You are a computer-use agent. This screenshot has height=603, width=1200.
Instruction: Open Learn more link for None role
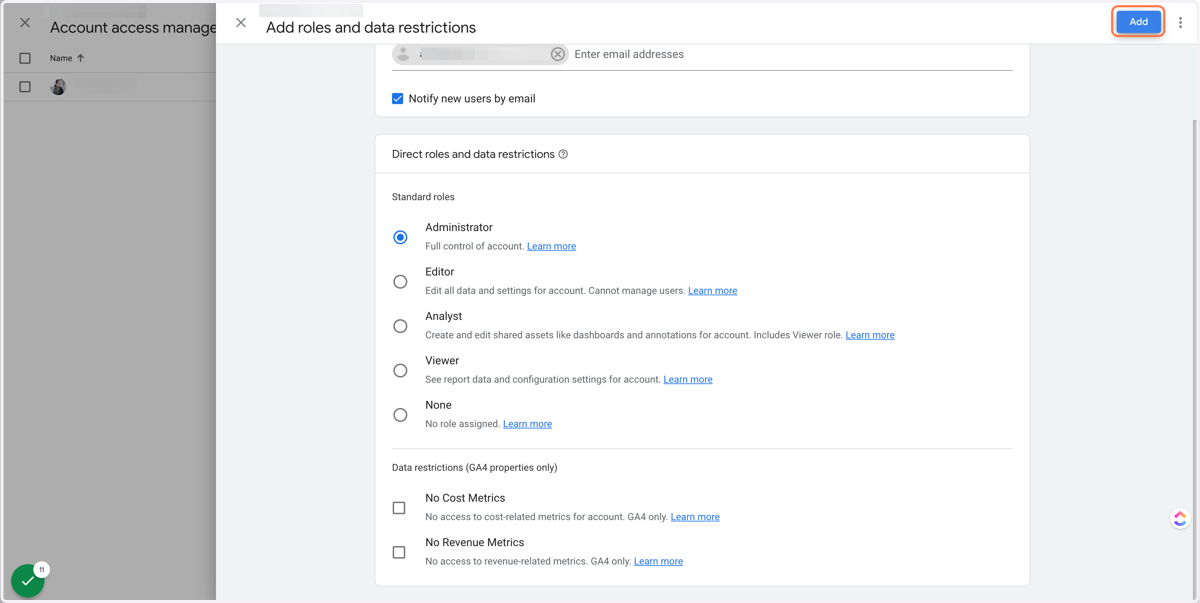pyautogui.click(x=527, y=424)
